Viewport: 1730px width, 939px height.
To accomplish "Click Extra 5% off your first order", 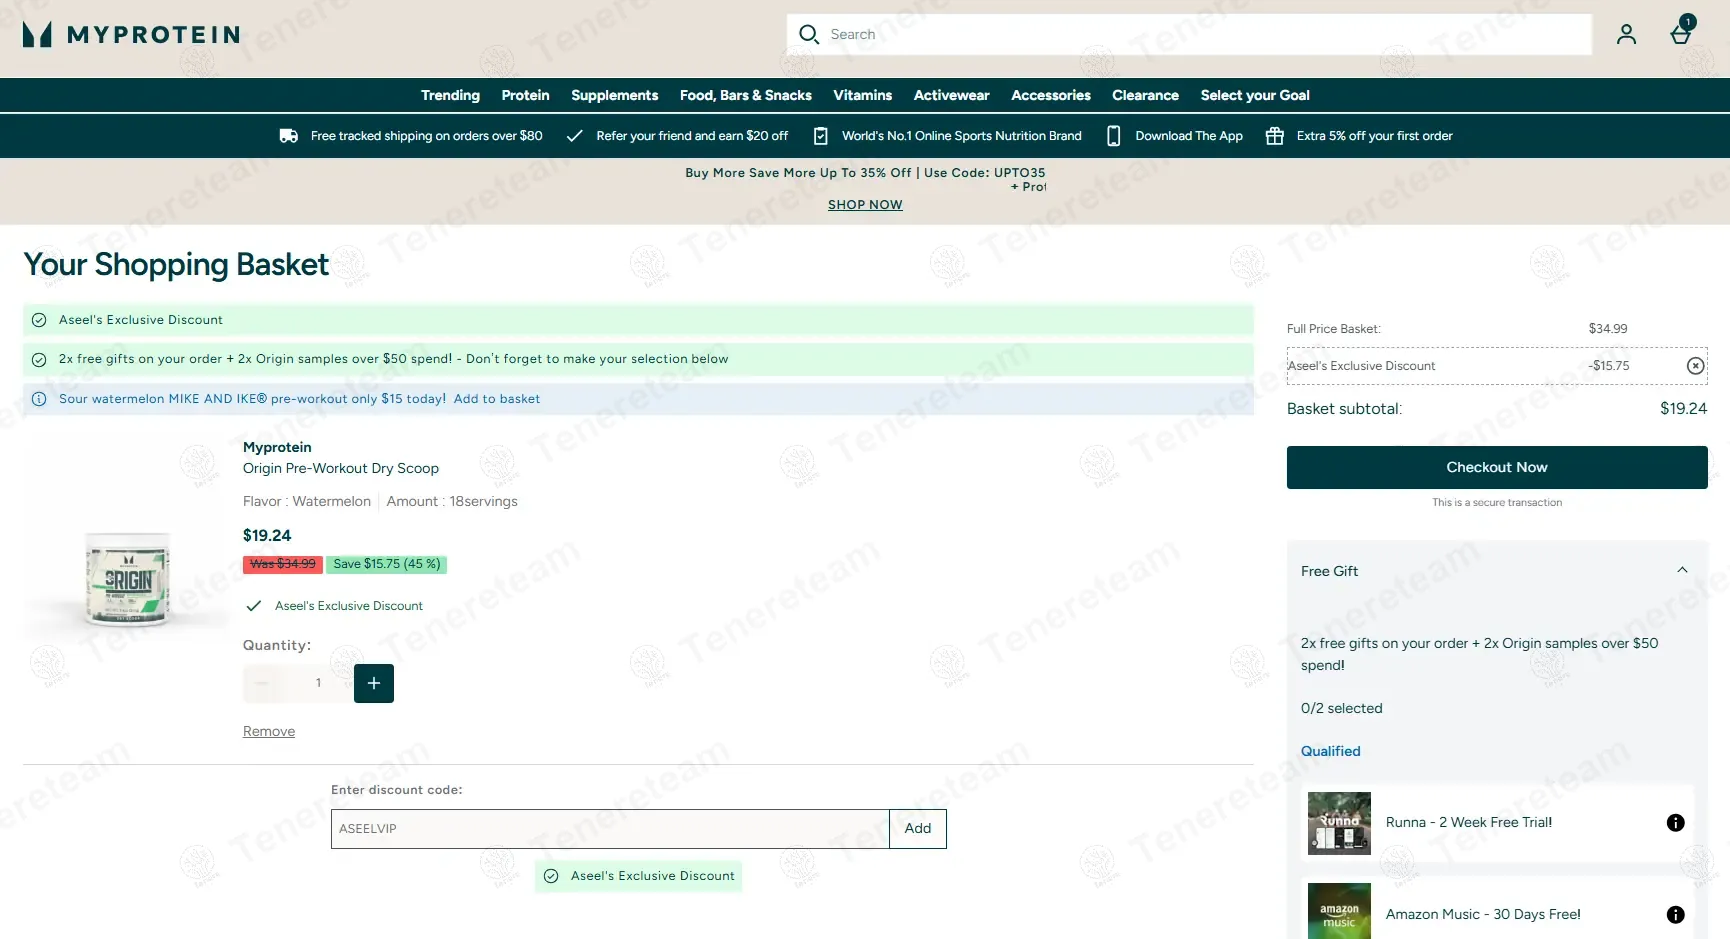I will click(x=1374, y=136).
